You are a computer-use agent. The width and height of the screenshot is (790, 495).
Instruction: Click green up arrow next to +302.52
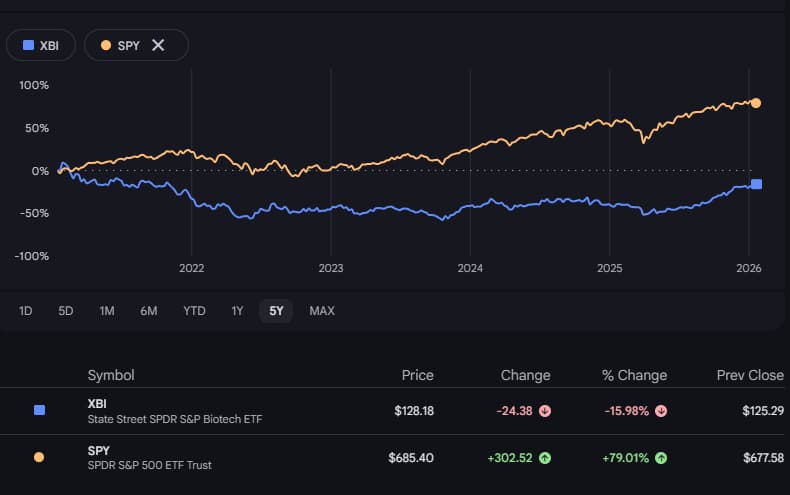click(x=544, y=458)
